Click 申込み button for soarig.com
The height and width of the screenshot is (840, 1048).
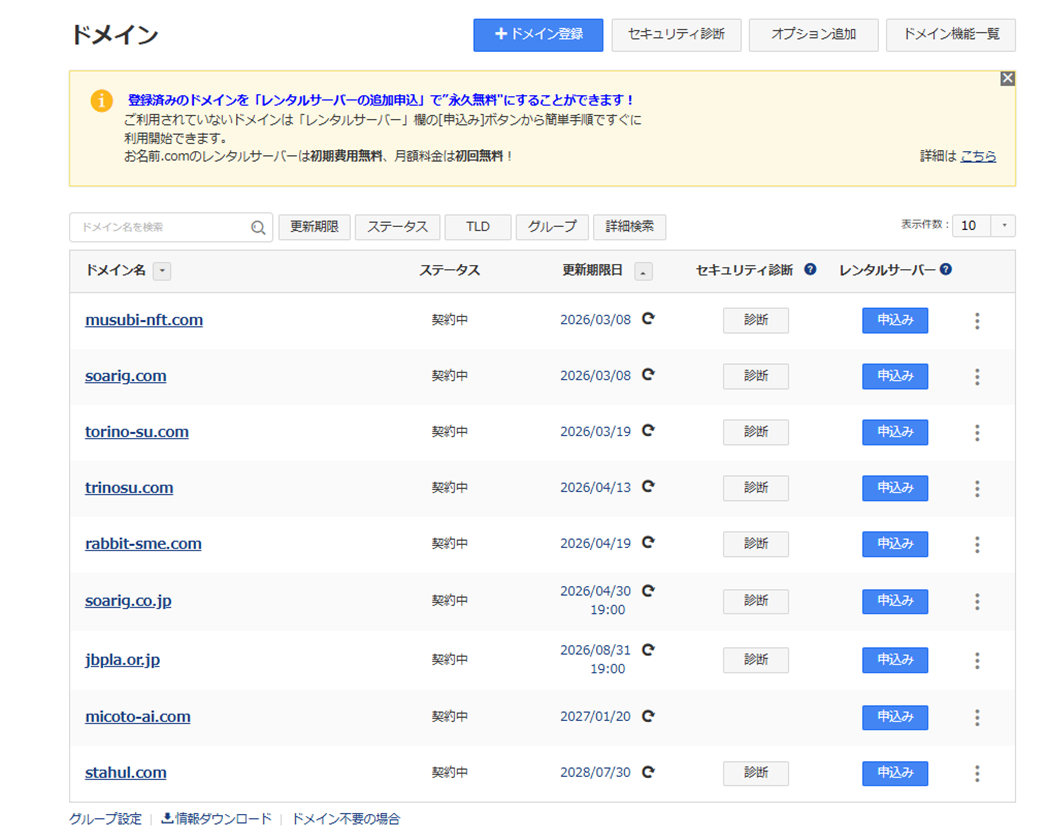(895, 376)
